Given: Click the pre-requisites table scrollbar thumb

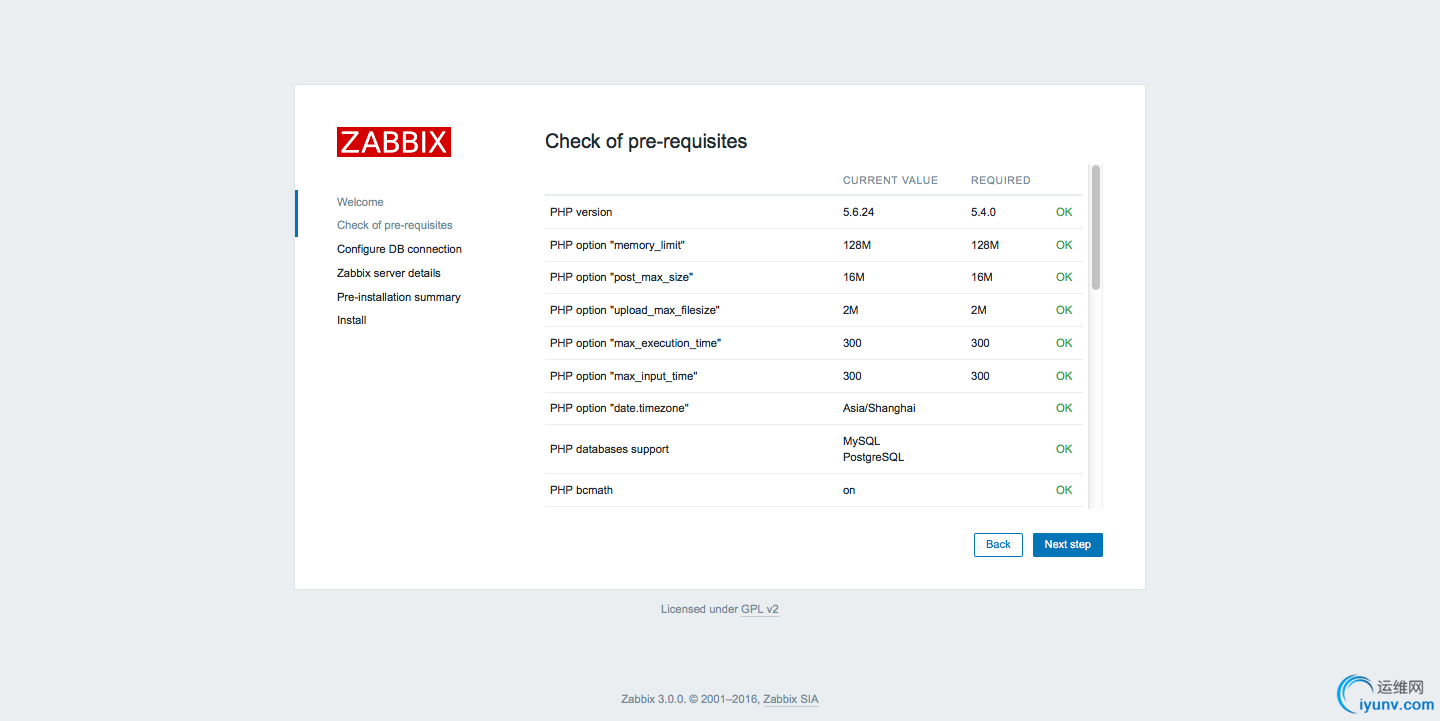Looking at the screenshot, I should click(1096, 228).
